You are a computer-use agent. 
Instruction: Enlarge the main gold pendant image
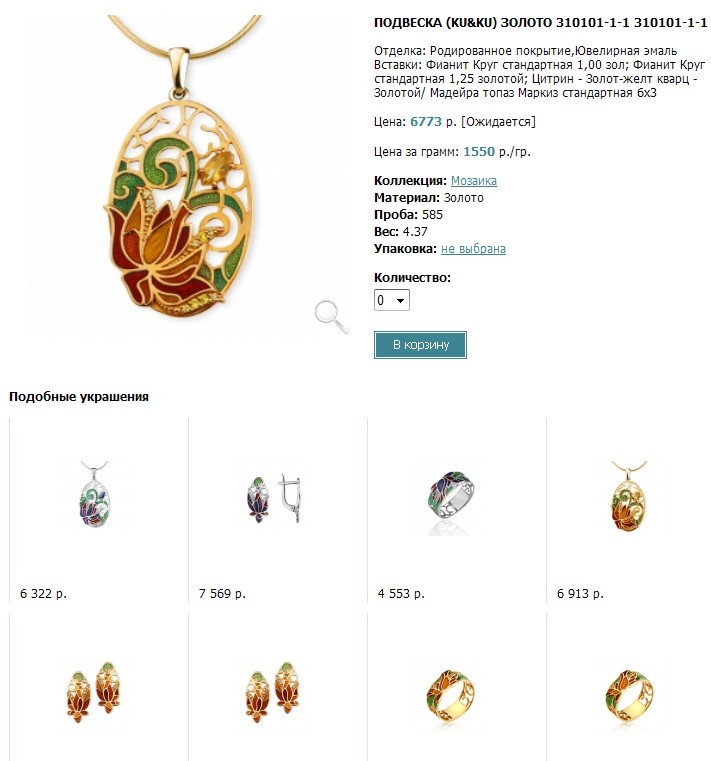tap(180, 165)
